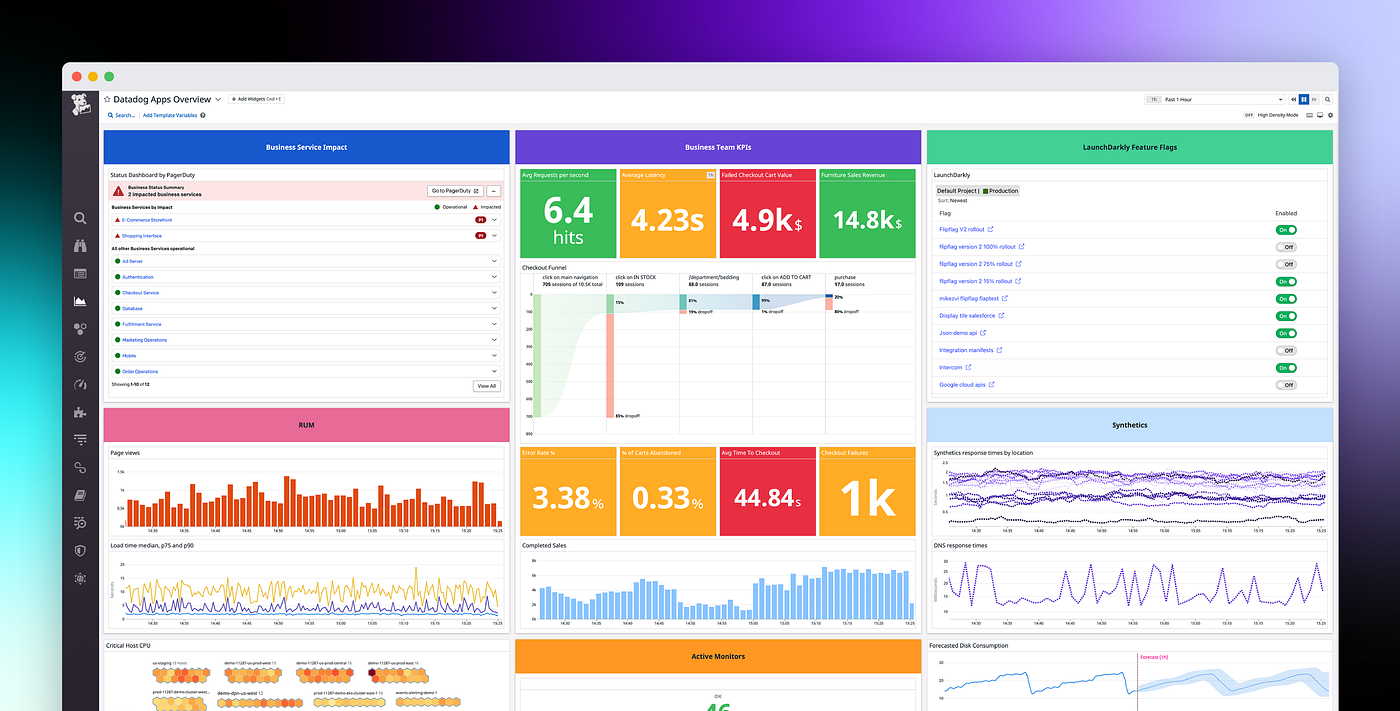Turn off Flipflag V2 rollout flag
1400x711 pixels.
pos(1286,230)
